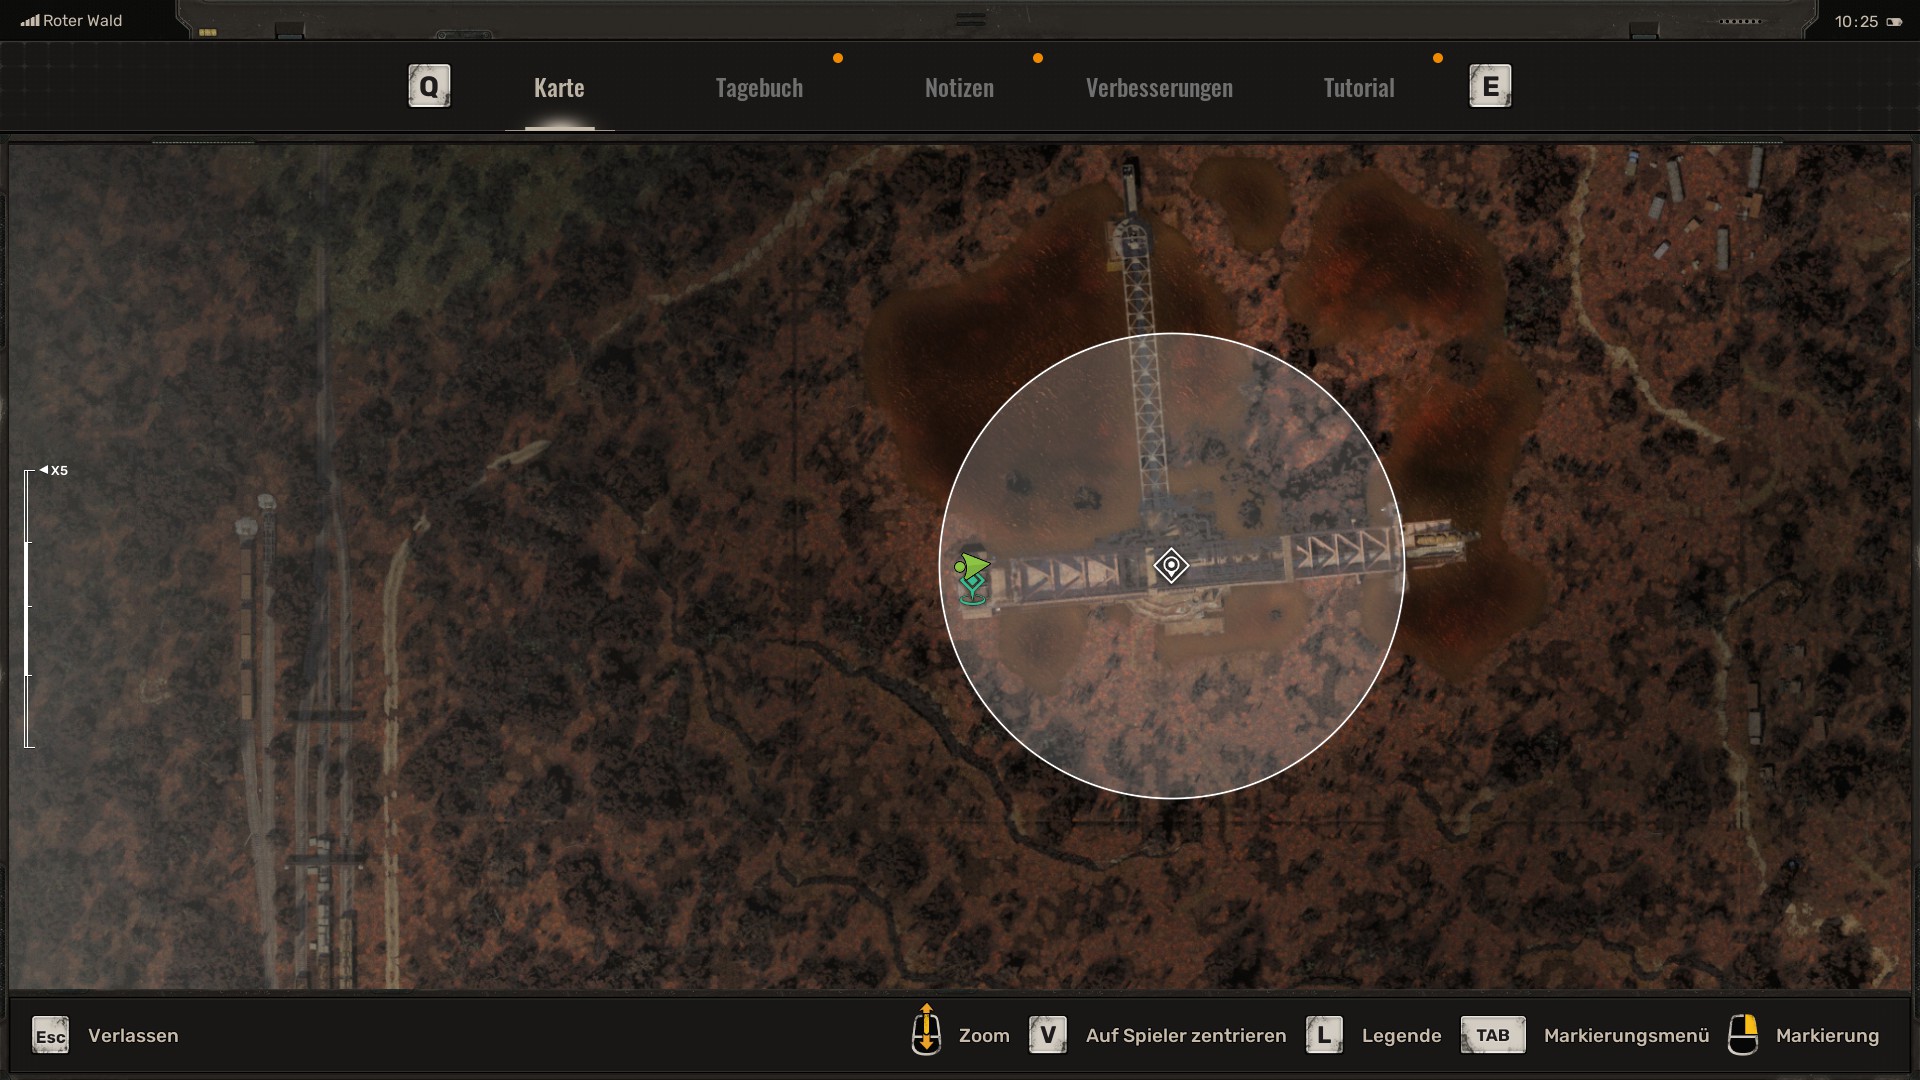Screen dimensions: 1920x1080
Task: Expand the Legende panel
Action: [x=1401, y=1036]
